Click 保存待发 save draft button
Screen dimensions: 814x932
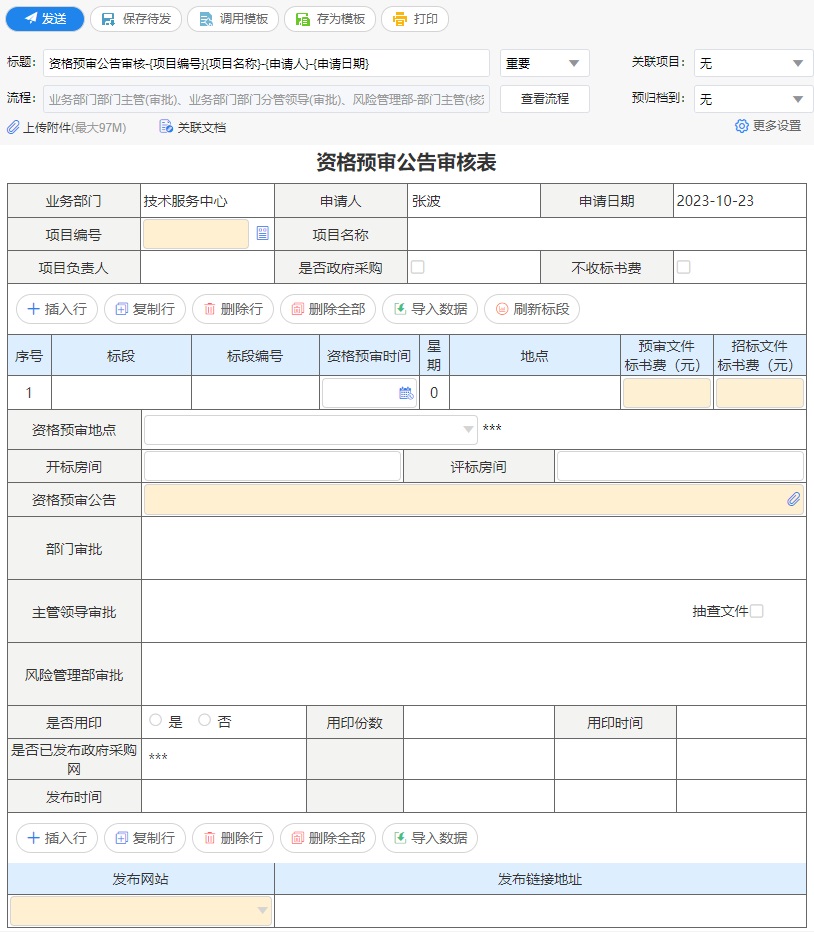pos(137,19)
